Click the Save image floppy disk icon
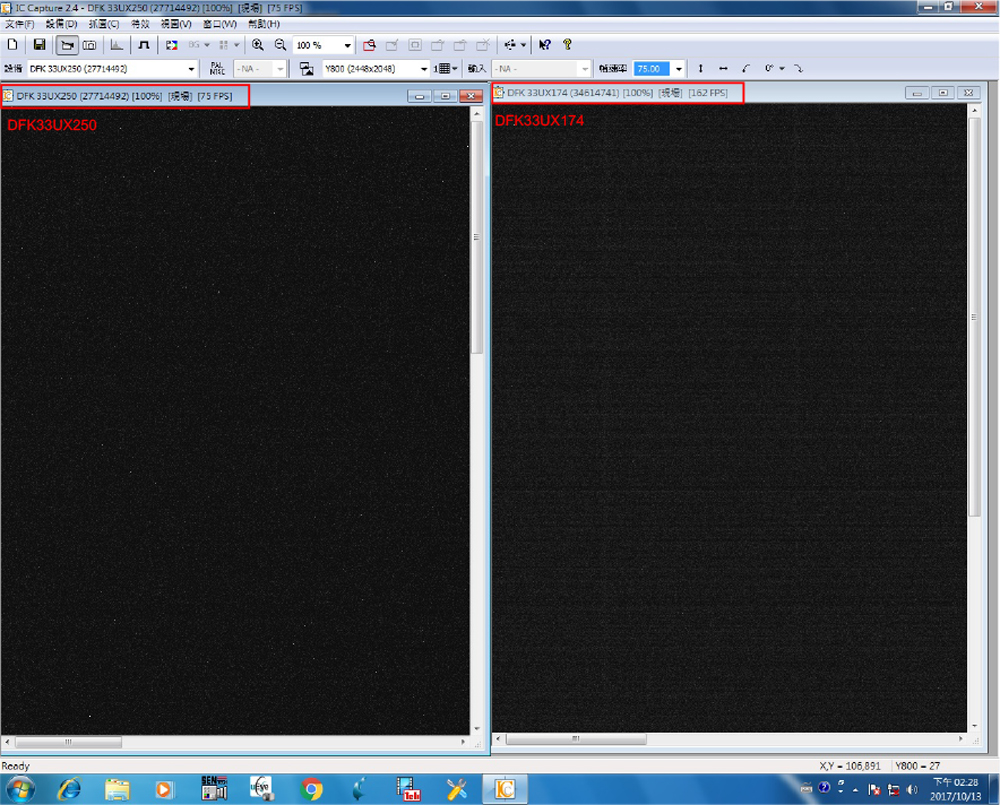 click(39, 45)
